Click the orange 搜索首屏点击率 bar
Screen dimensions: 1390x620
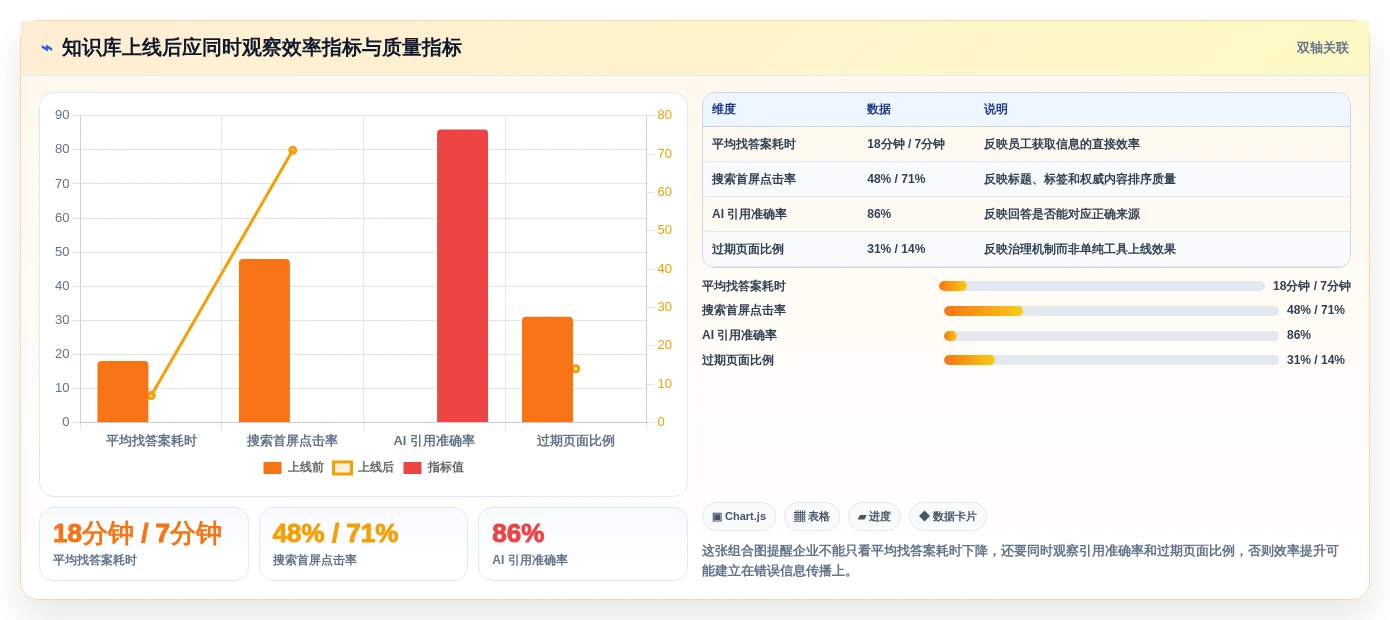pyautogui.click(x=264, y=340)
